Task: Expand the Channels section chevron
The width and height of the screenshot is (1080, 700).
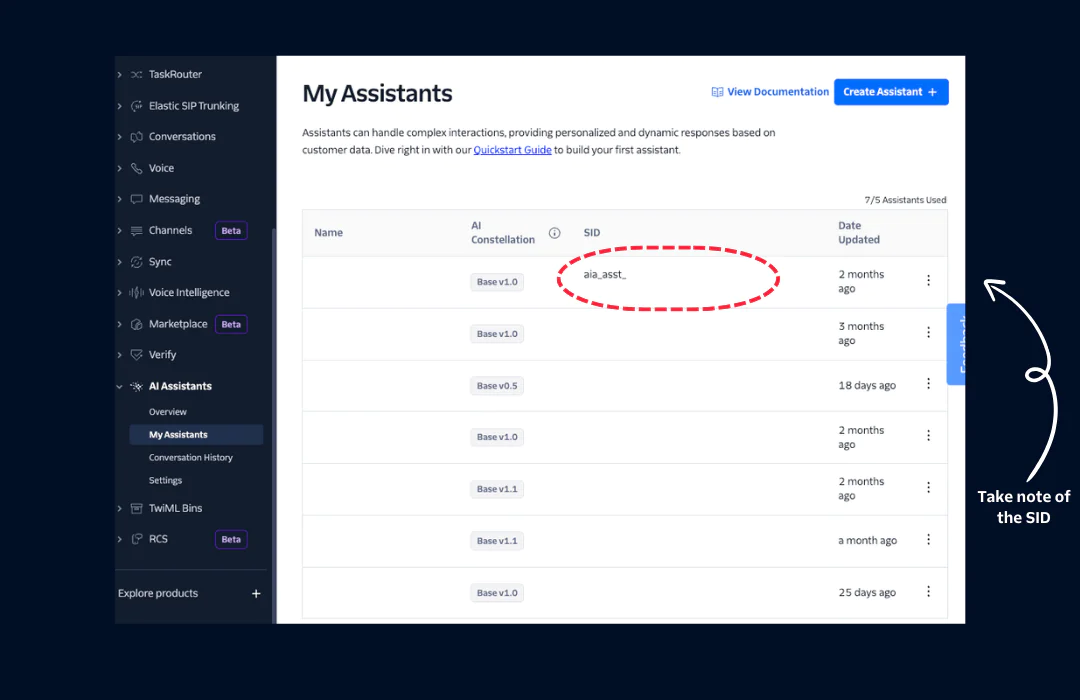Action: [x=120, y=230]
